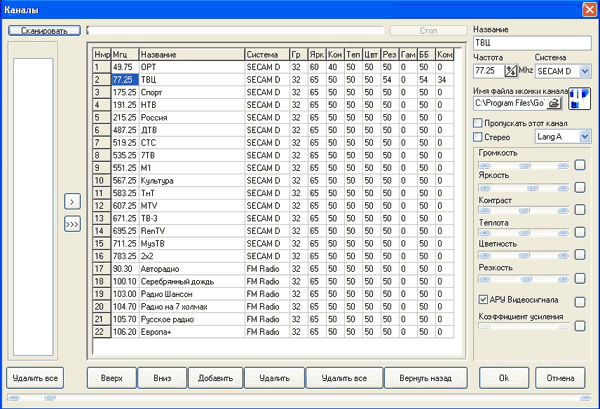This screenshot has width=600, height=409.
Task: Click the Вернуть назад button
Action: [x=426, y=378]
